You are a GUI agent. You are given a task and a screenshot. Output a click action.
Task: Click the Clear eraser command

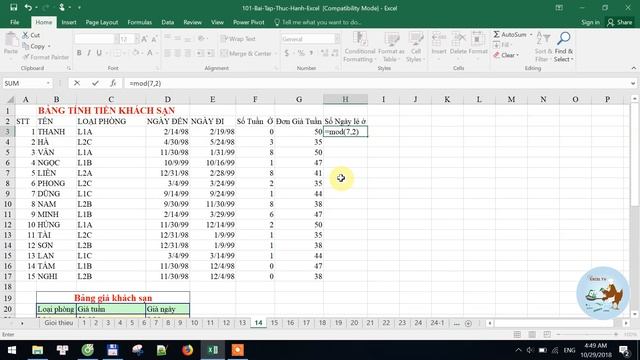(x=506, y=55)
